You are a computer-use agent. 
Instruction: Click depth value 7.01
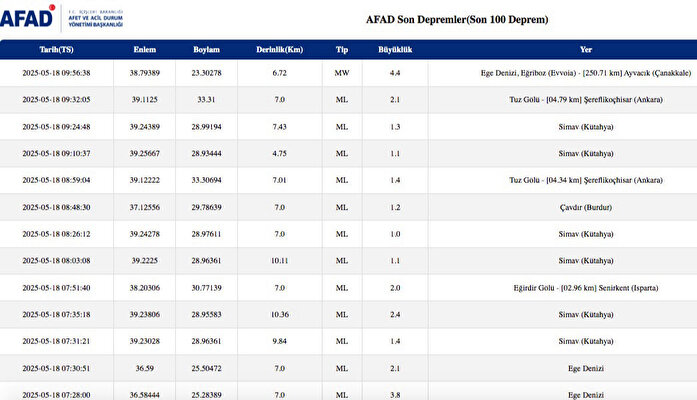280,180
